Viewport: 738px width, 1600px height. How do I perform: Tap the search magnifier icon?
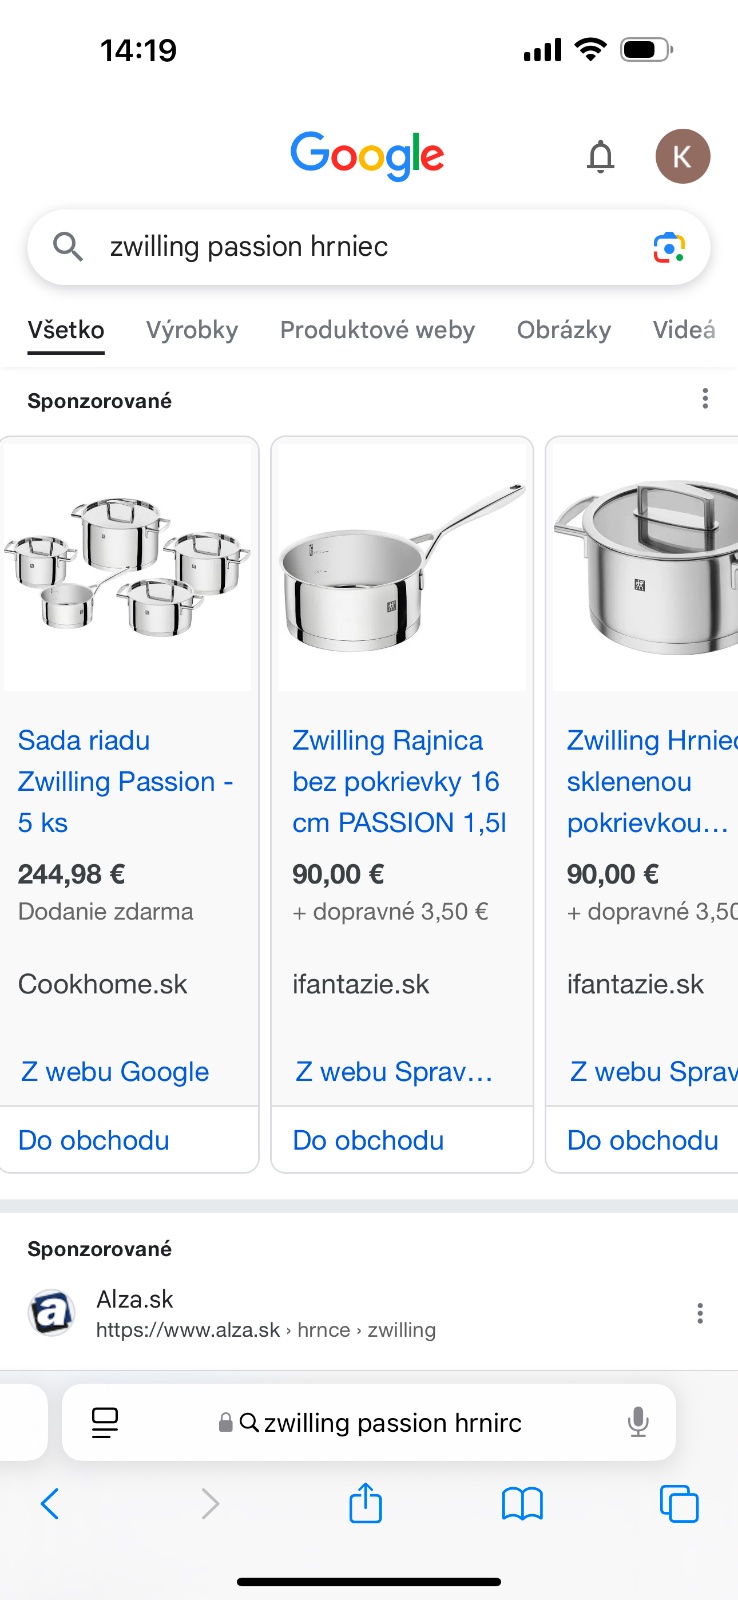point(67,246)
